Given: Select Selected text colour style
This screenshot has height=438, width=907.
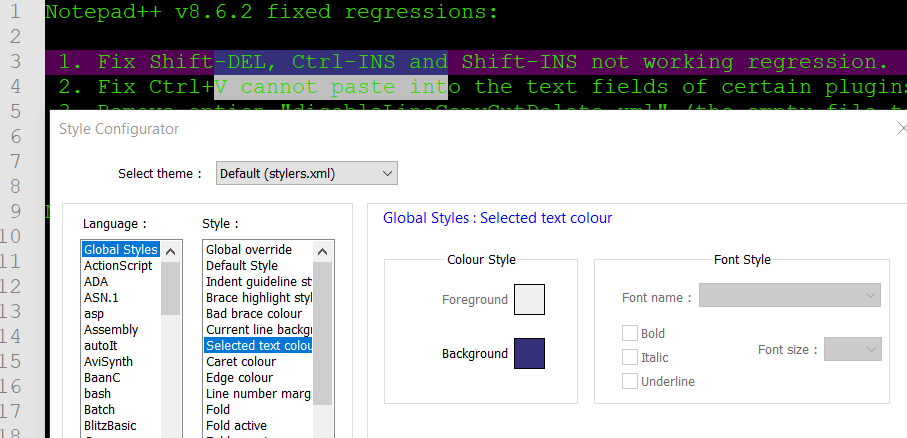Looking at the screenshot, I should (x=259, y=345).
